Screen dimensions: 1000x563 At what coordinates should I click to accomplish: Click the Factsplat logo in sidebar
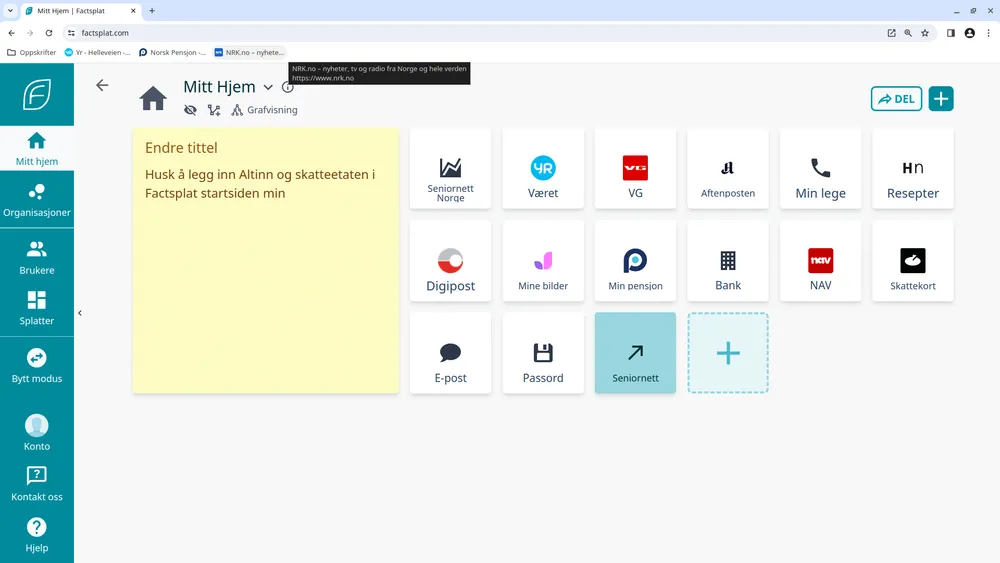[x=37, y=95]
